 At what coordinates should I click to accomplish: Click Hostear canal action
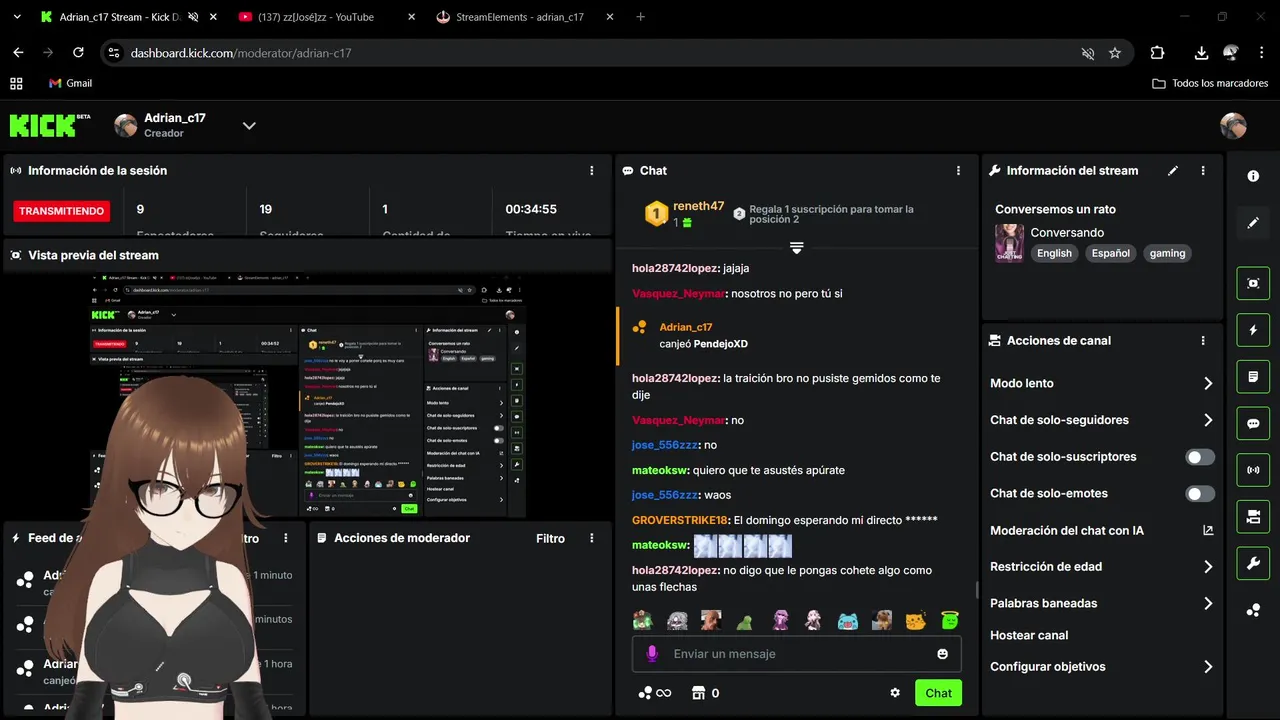point(1029,636)
